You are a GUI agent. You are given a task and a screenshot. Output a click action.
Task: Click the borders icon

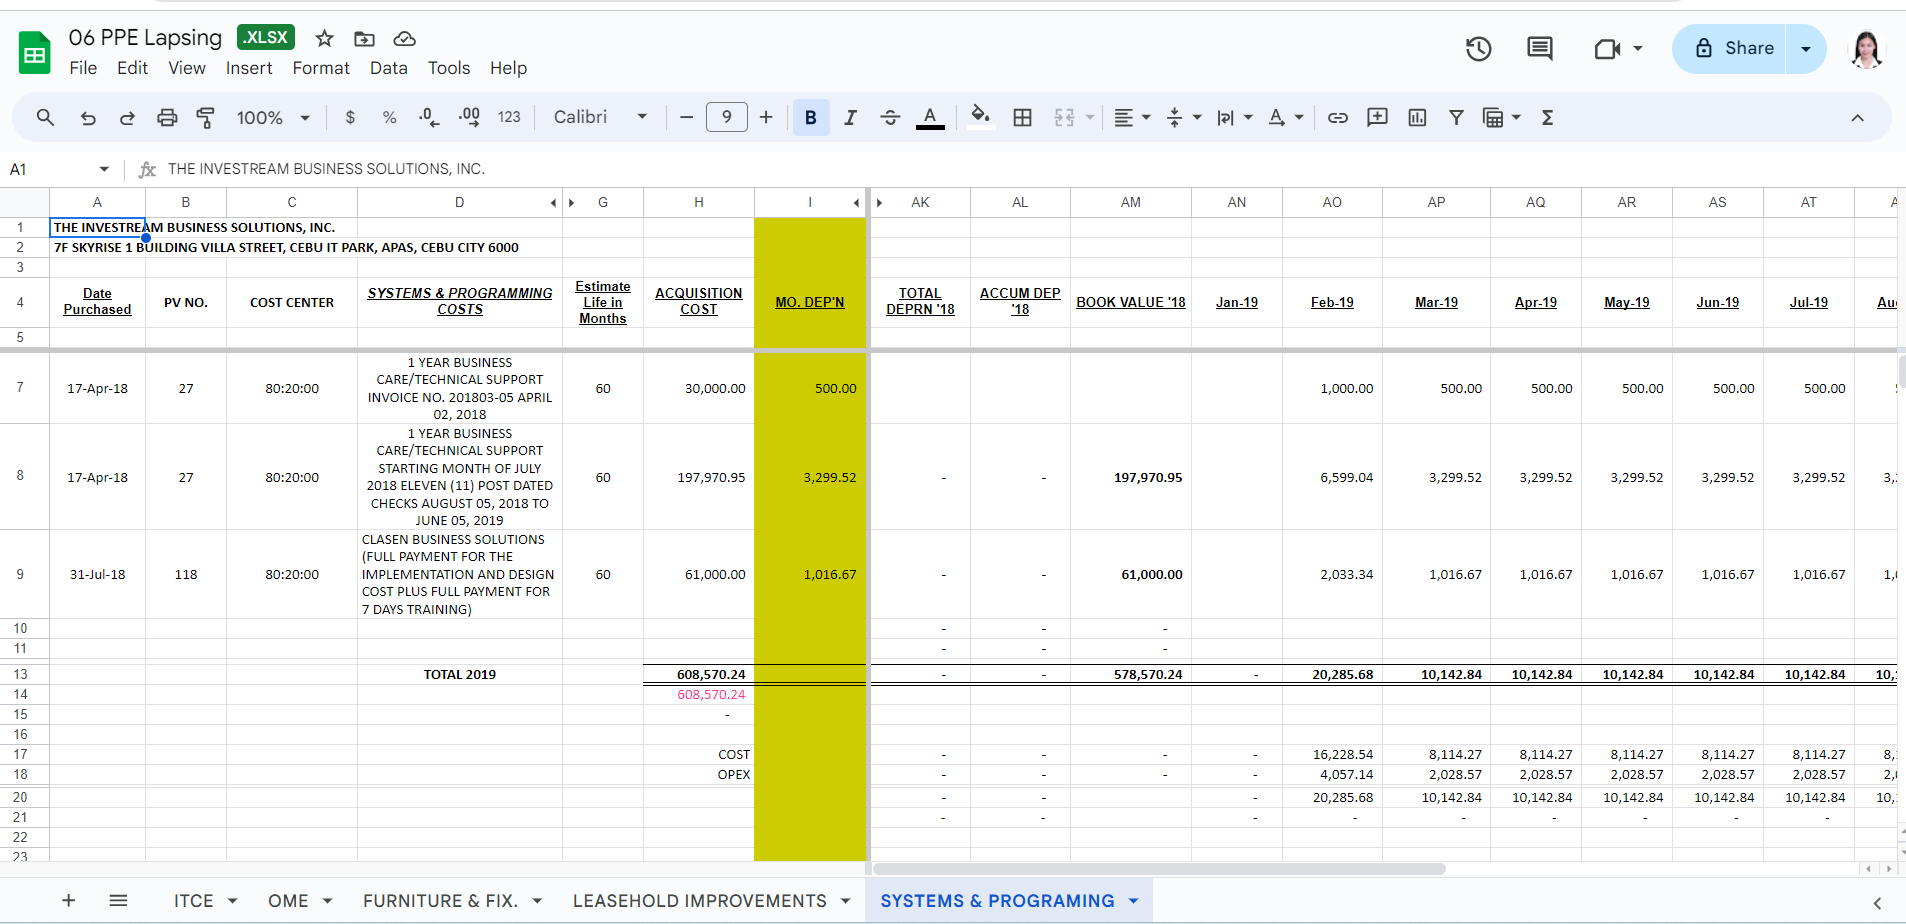click(1022, 118)
